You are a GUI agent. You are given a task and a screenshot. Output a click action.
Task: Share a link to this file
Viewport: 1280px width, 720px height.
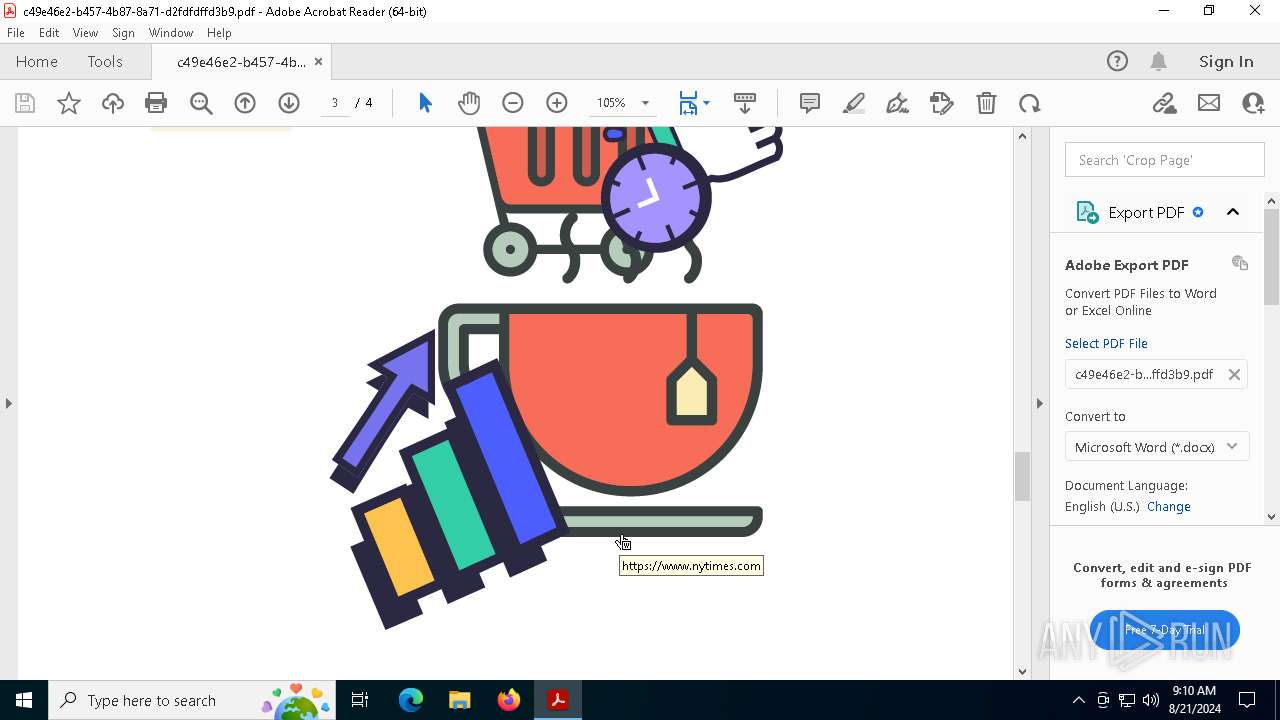point(1165,103)
